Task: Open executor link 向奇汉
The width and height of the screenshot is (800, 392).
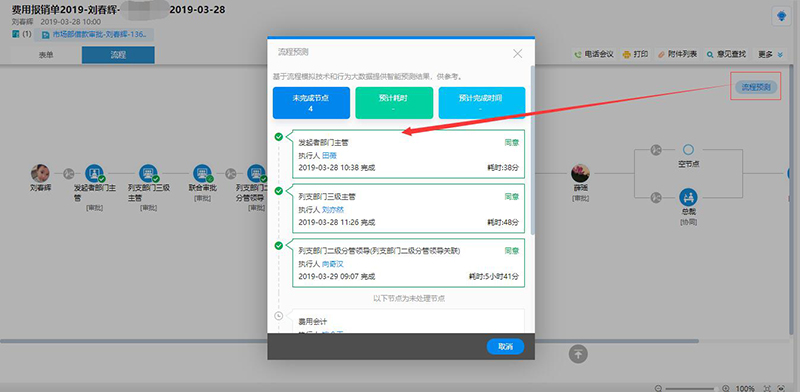Action: [x=333, y=264]
